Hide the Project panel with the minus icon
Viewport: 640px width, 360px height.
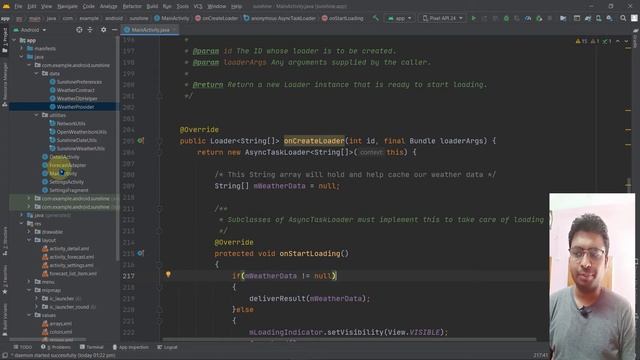(x=114, y=30)
